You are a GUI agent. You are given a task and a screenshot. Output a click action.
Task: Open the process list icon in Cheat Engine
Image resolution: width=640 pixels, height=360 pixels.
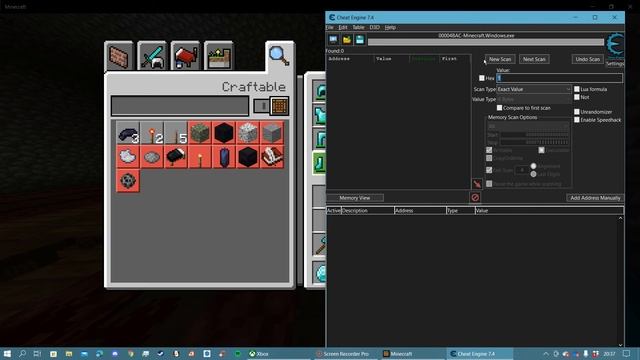tap(333, 40)
